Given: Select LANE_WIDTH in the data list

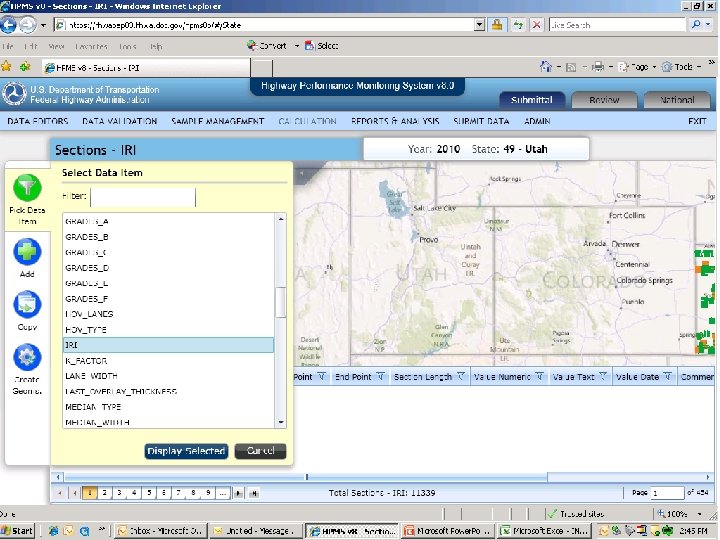Looking at the screenshot, I should (x=168, y=376).
